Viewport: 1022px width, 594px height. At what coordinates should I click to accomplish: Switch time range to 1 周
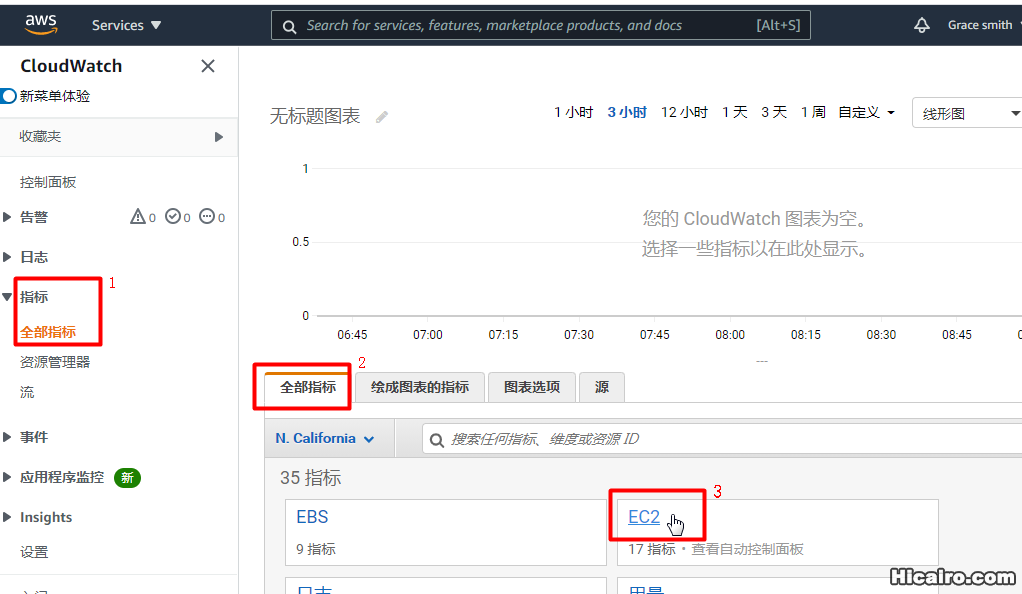click(x=813, y=112)
